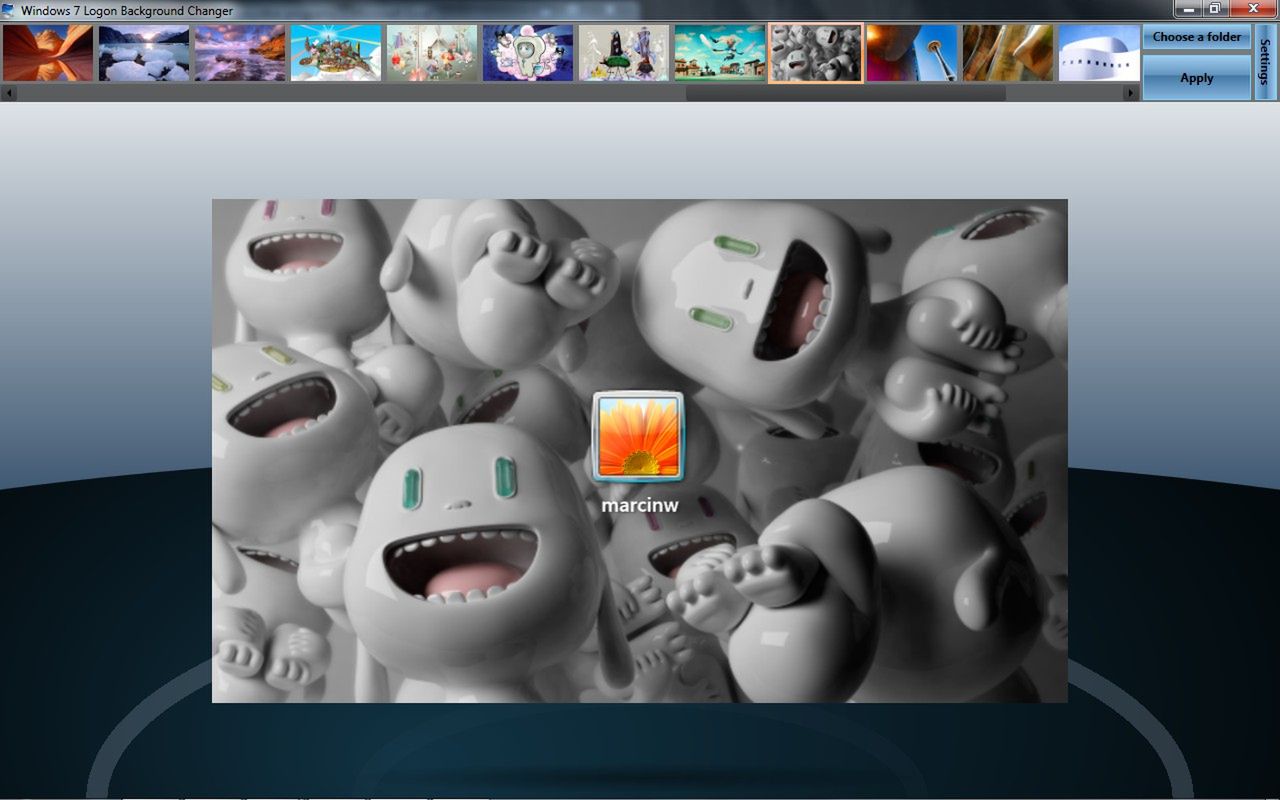Choose the blue ghost character thumbnail

pos(528,53)
